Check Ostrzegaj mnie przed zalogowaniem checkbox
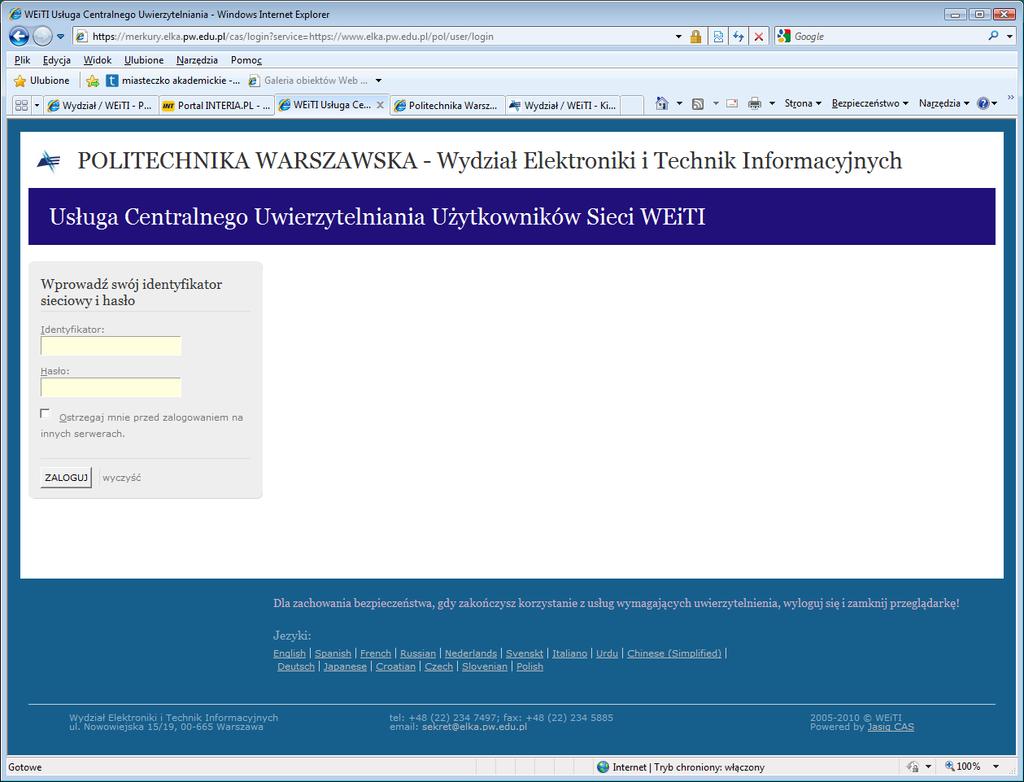The height and width of the screenshot is (782, 1024). pyautogui.click(x=44, y=414)
